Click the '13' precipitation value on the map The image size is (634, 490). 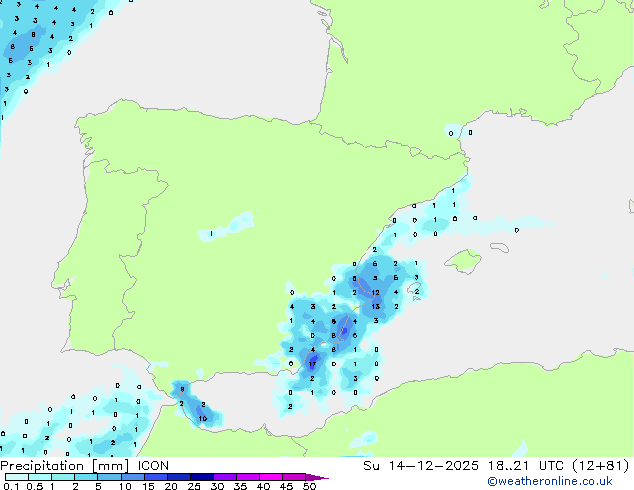pos(376,306)
